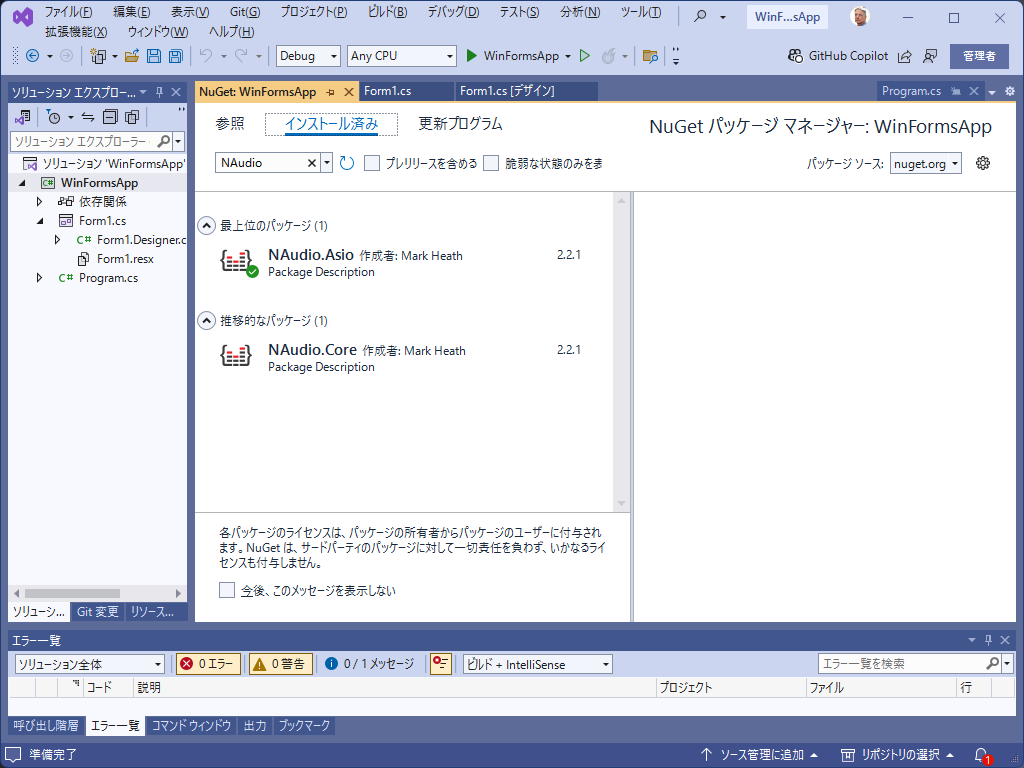Toggle the include prerelease checkbox
The width and height of the screenshot is (1024, 768).
tap(372, 163)
